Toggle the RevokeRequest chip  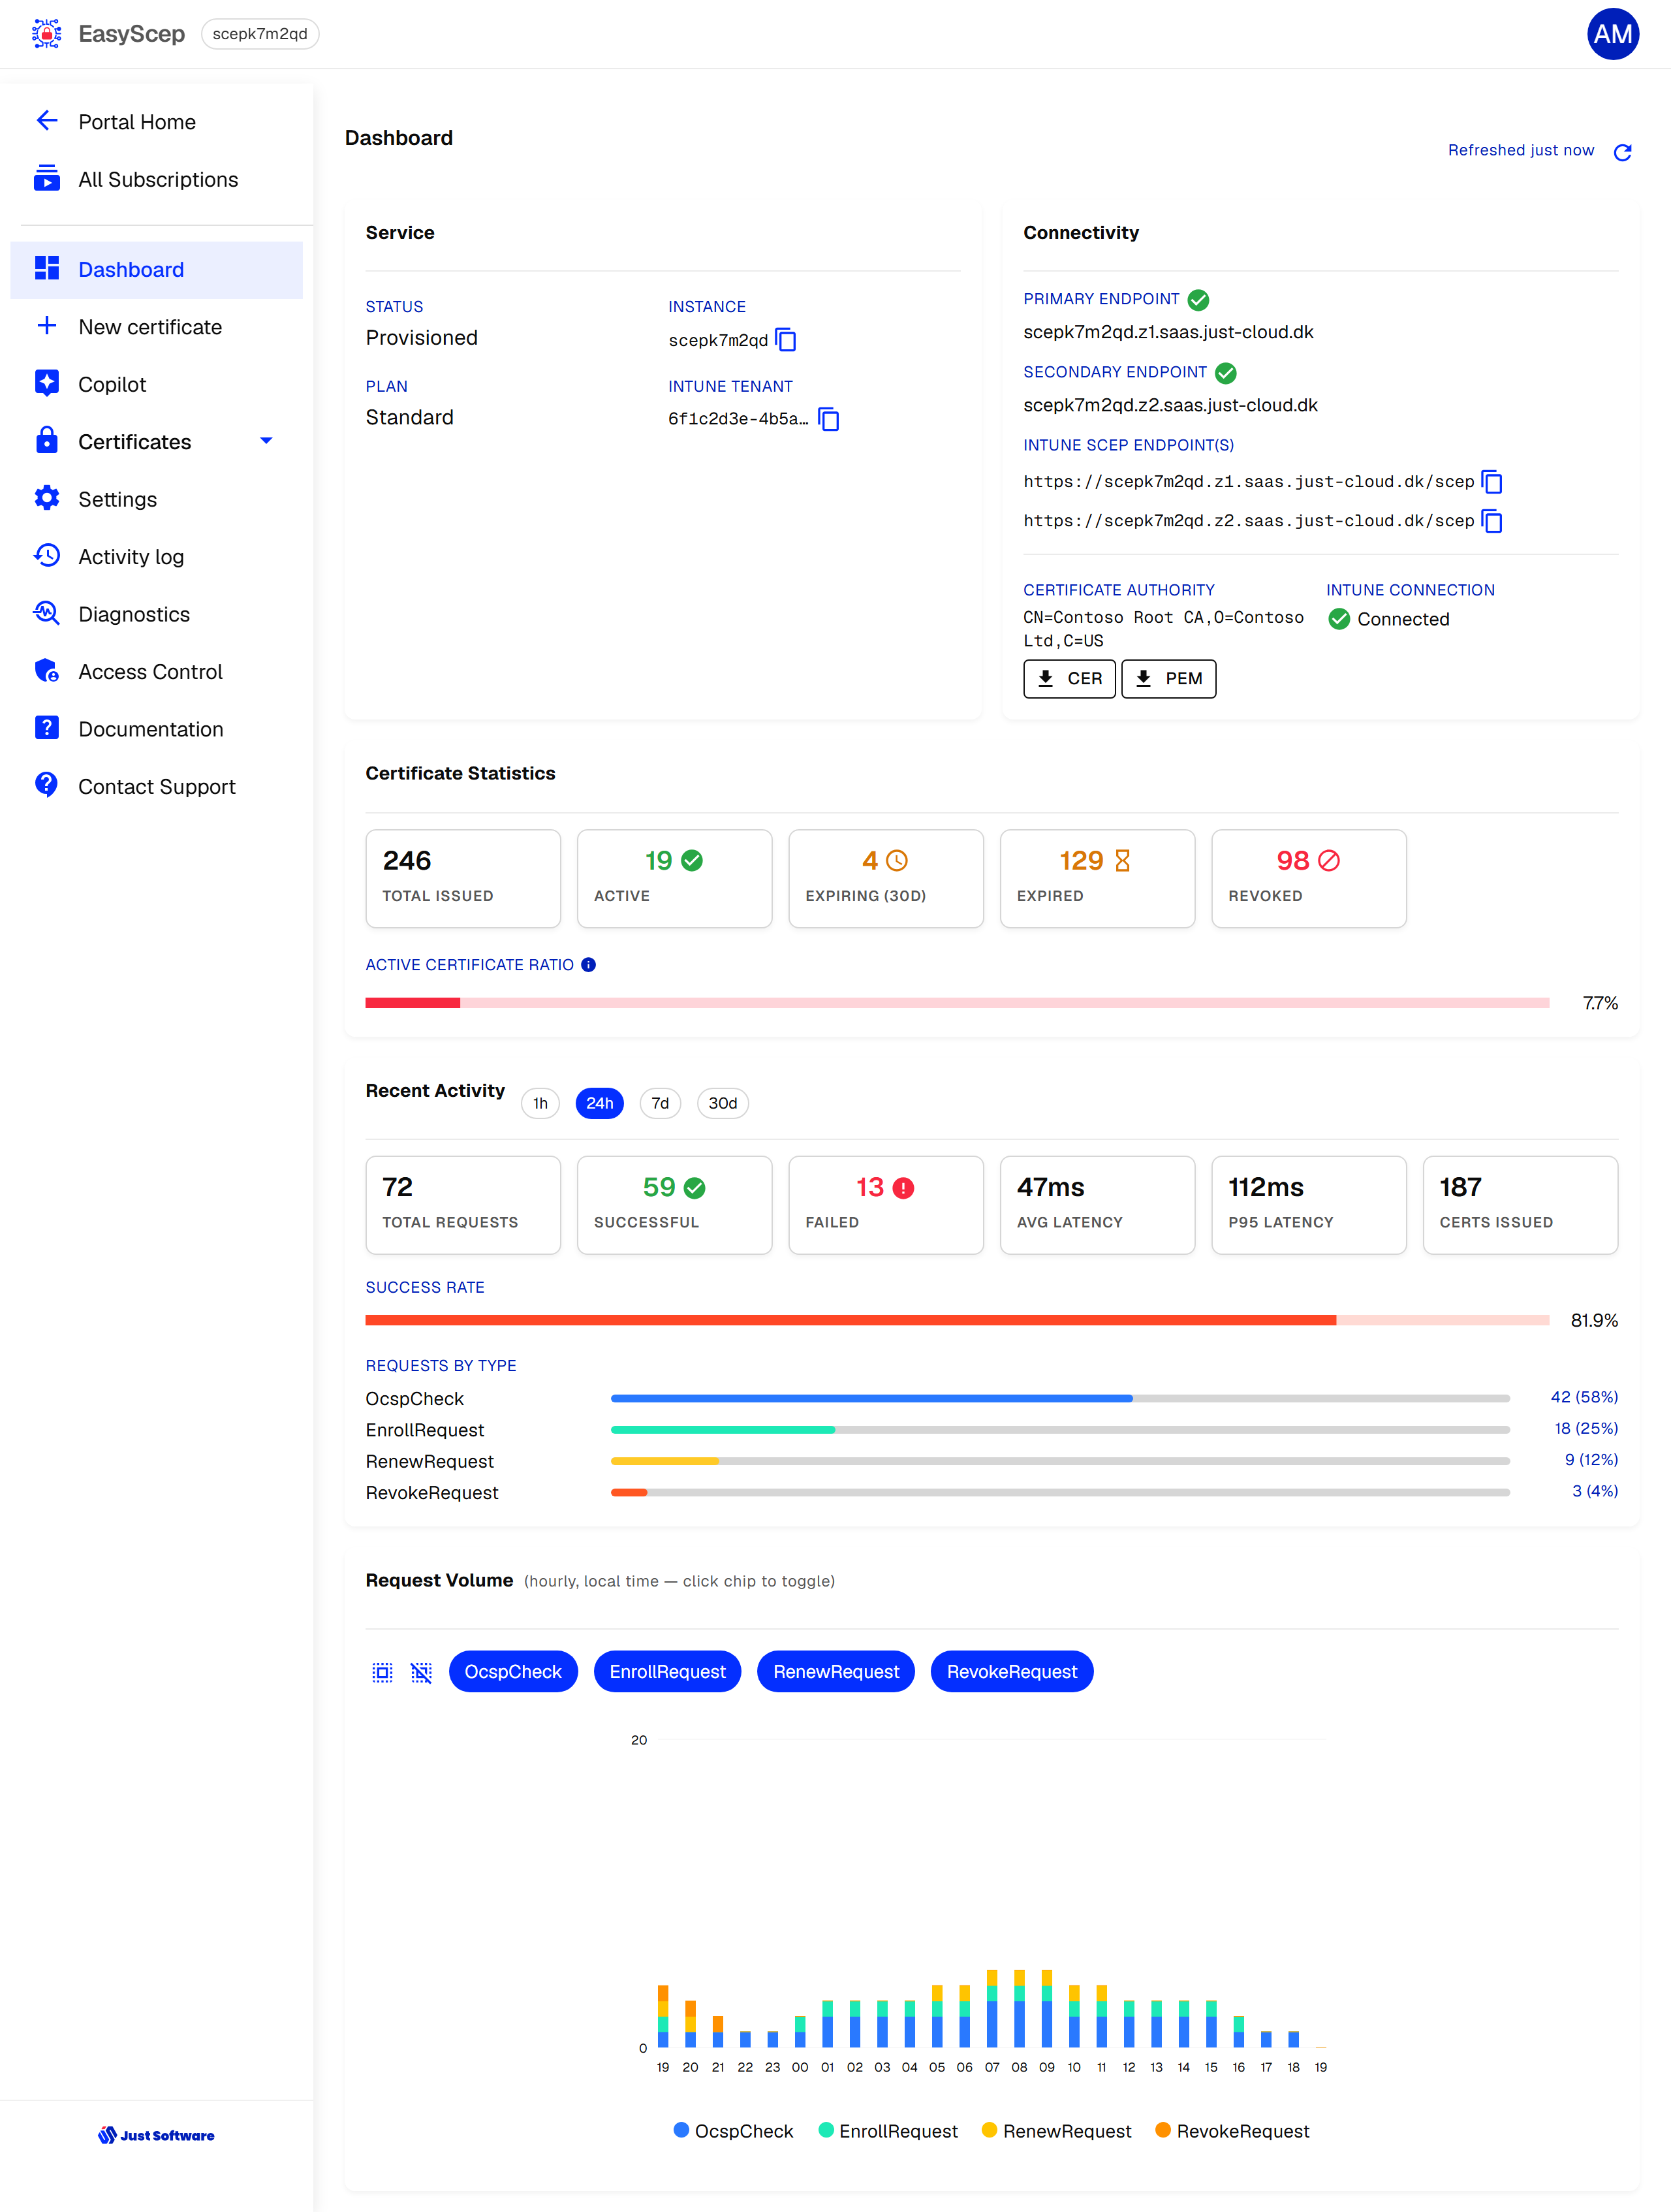coord(1012,1672)
